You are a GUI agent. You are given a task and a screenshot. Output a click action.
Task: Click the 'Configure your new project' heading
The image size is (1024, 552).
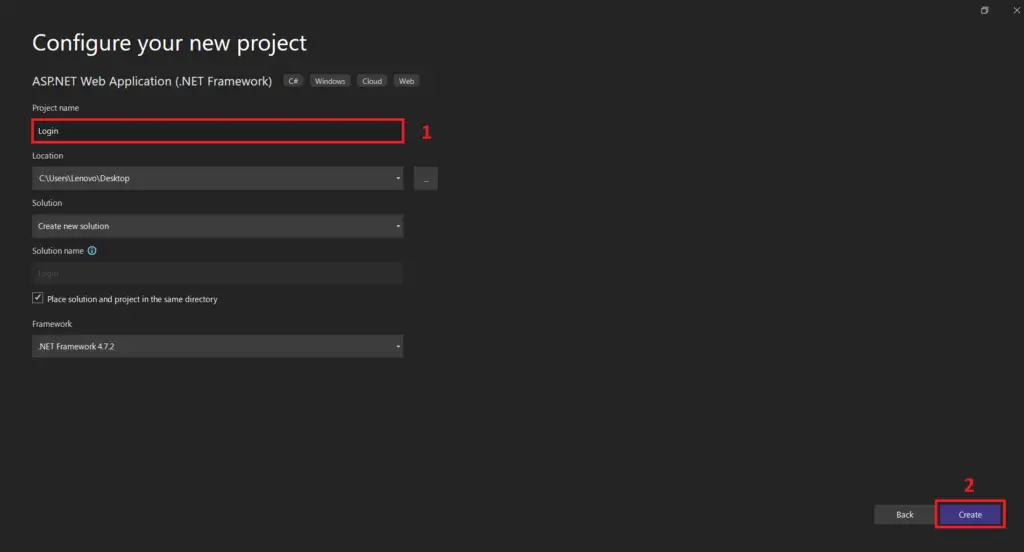click(169, 43)
